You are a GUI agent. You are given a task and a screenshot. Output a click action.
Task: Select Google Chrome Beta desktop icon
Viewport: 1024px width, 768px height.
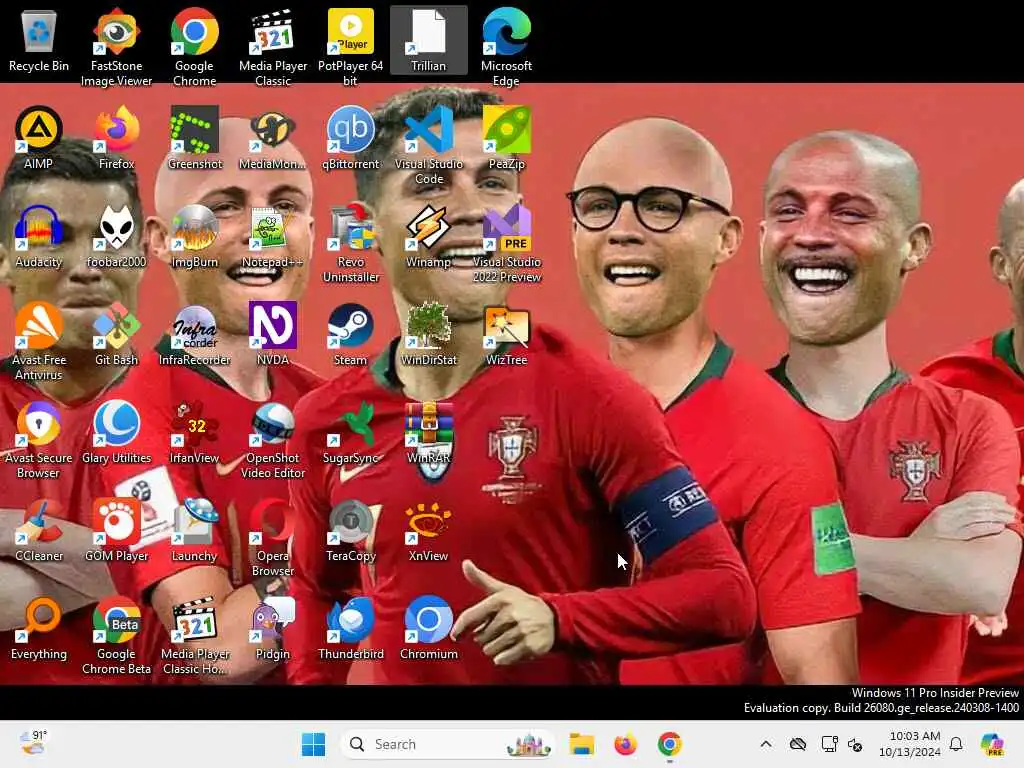click(x=116, y=635)
